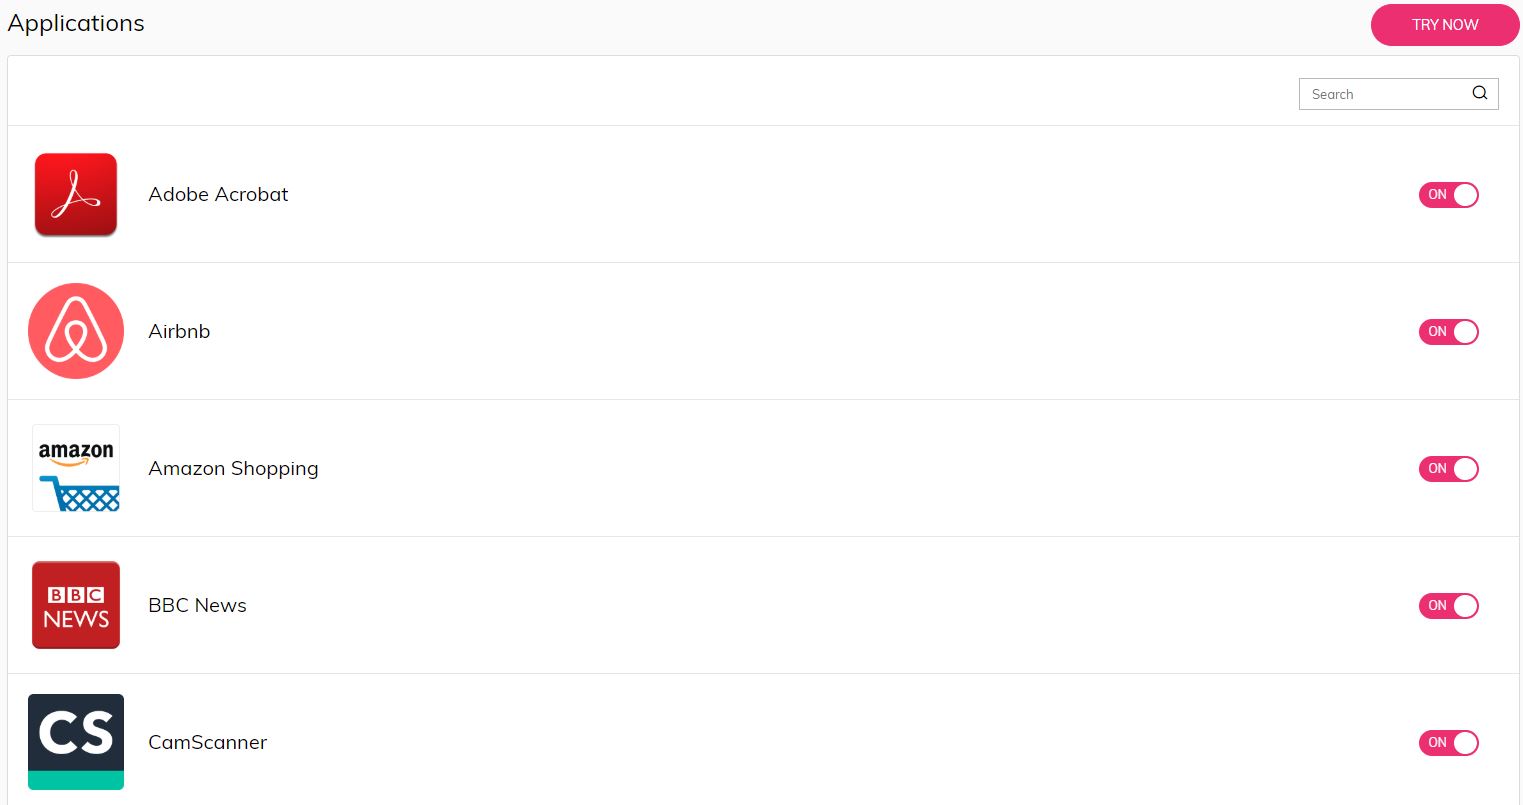1523x805 pixels.
Task: Open the Amazon Shopping entry text
Action: 233,469
